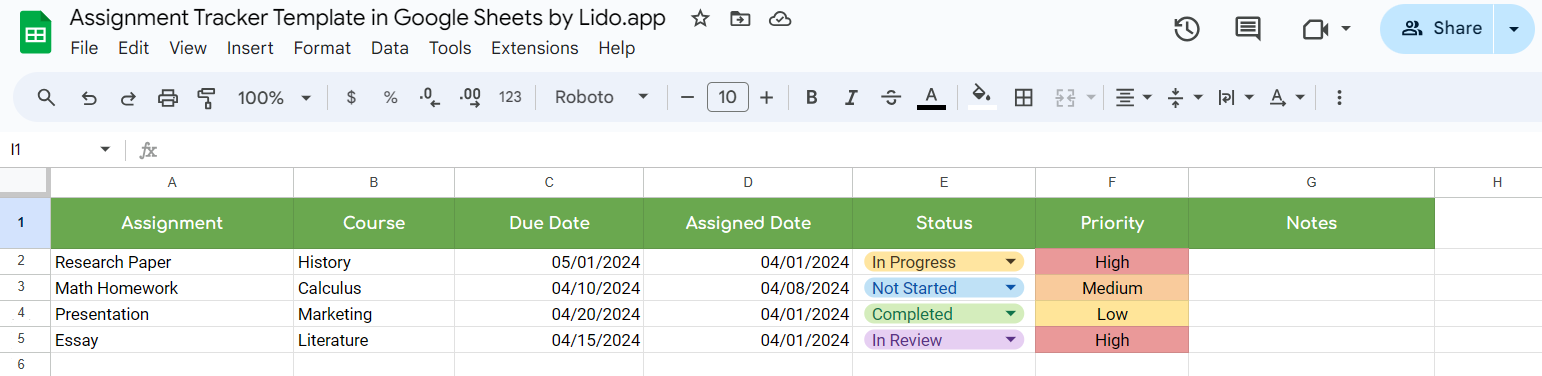
Task: Open the Google Sheets home icon
Action: pos(36,32)
